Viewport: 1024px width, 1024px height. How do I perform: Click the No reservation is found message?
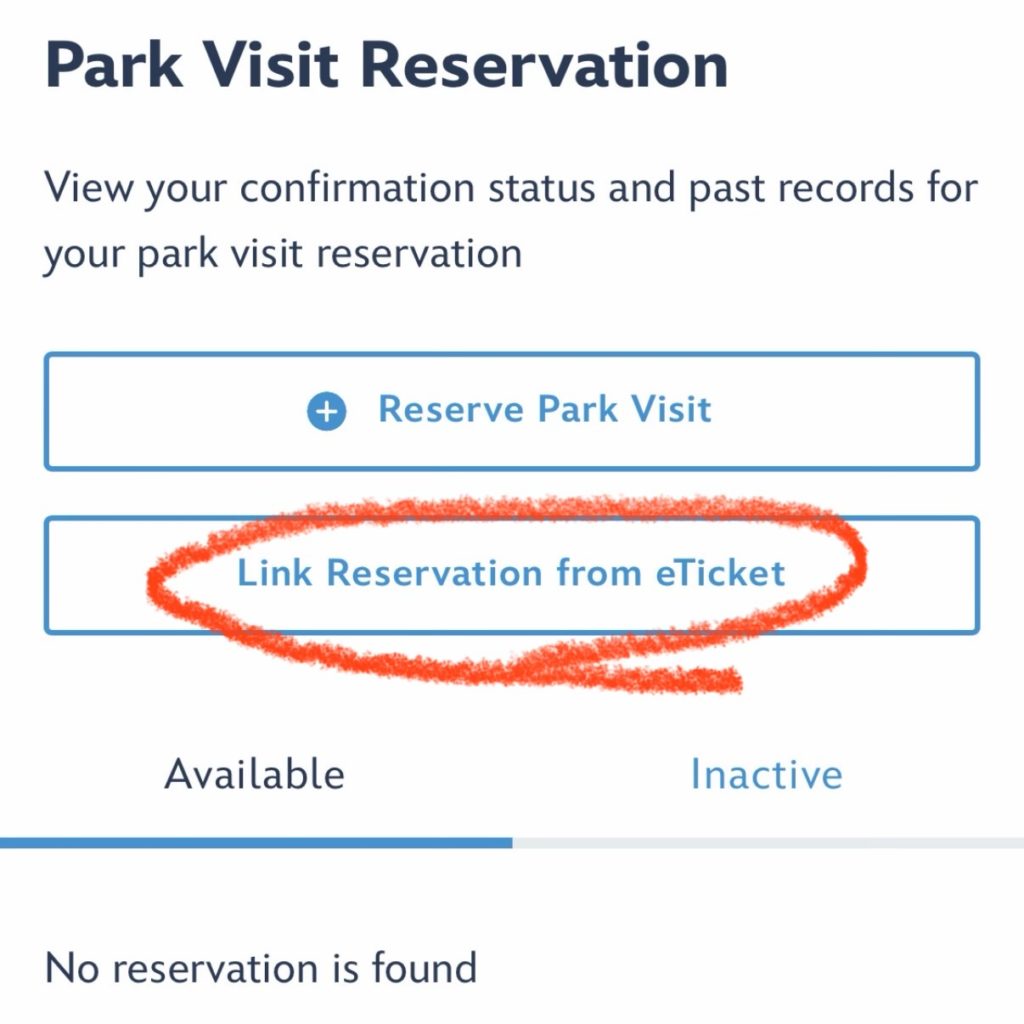coord(258,967)
